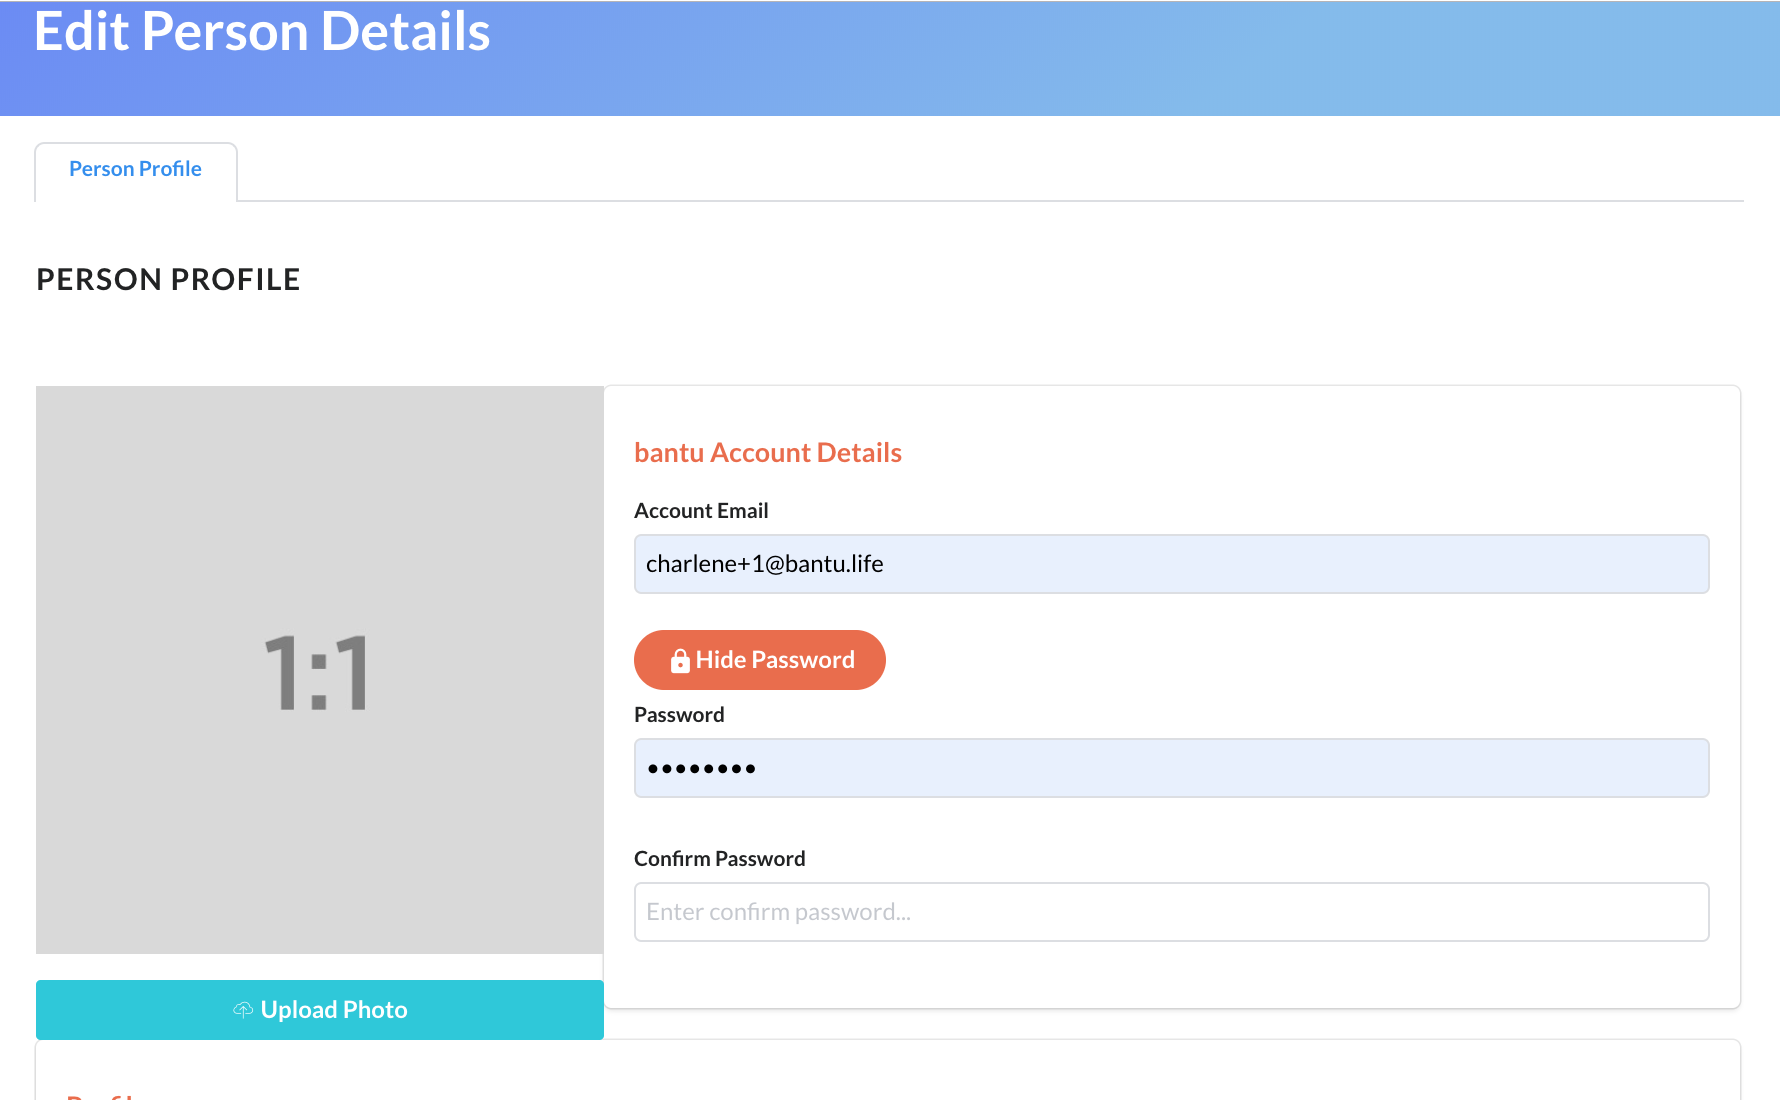Image resolution: width=1780 pixels, height=1100 pixels.
Task: Click the Confirm Password label
Action: [x=720, y=859]
